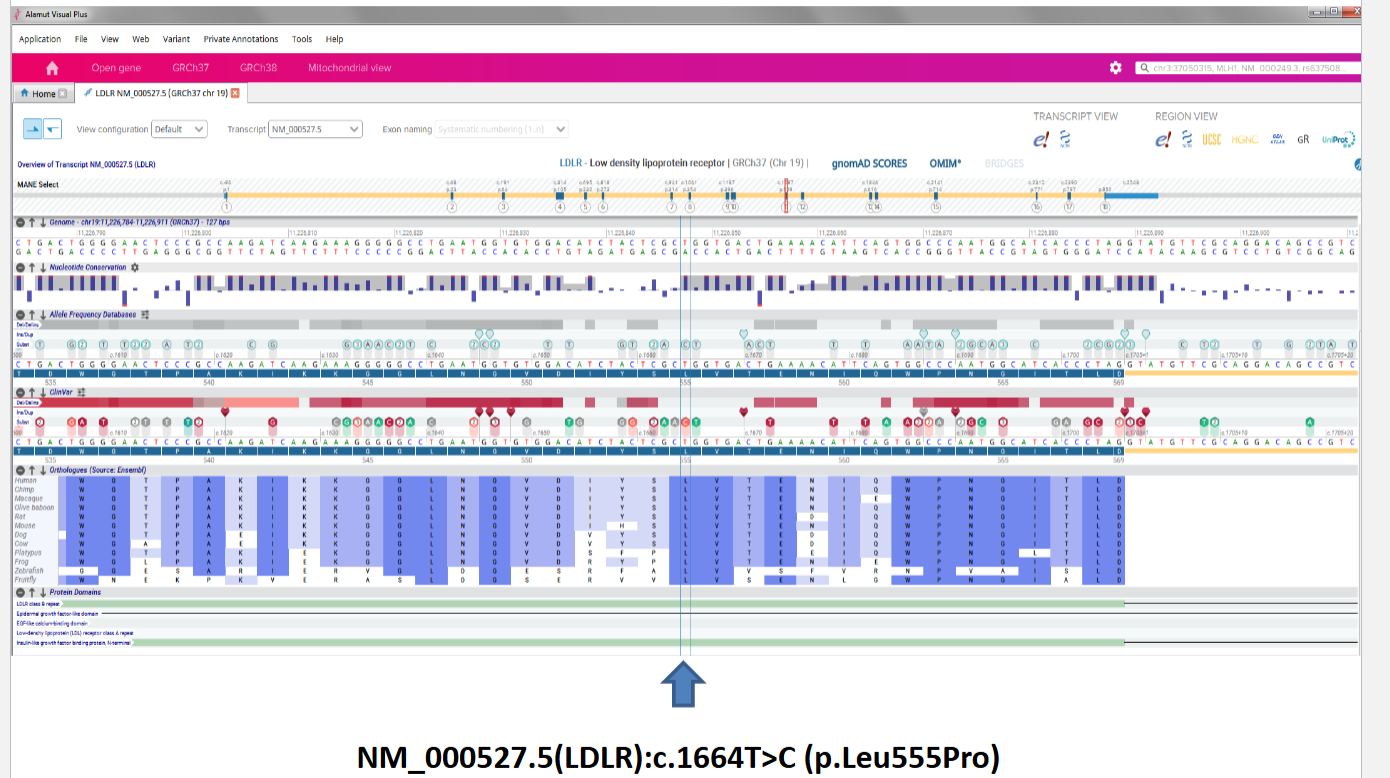Go to the Home icon in magenta bar
The width and height of the screenshot is (1390, 778).
tap(52, 68)
